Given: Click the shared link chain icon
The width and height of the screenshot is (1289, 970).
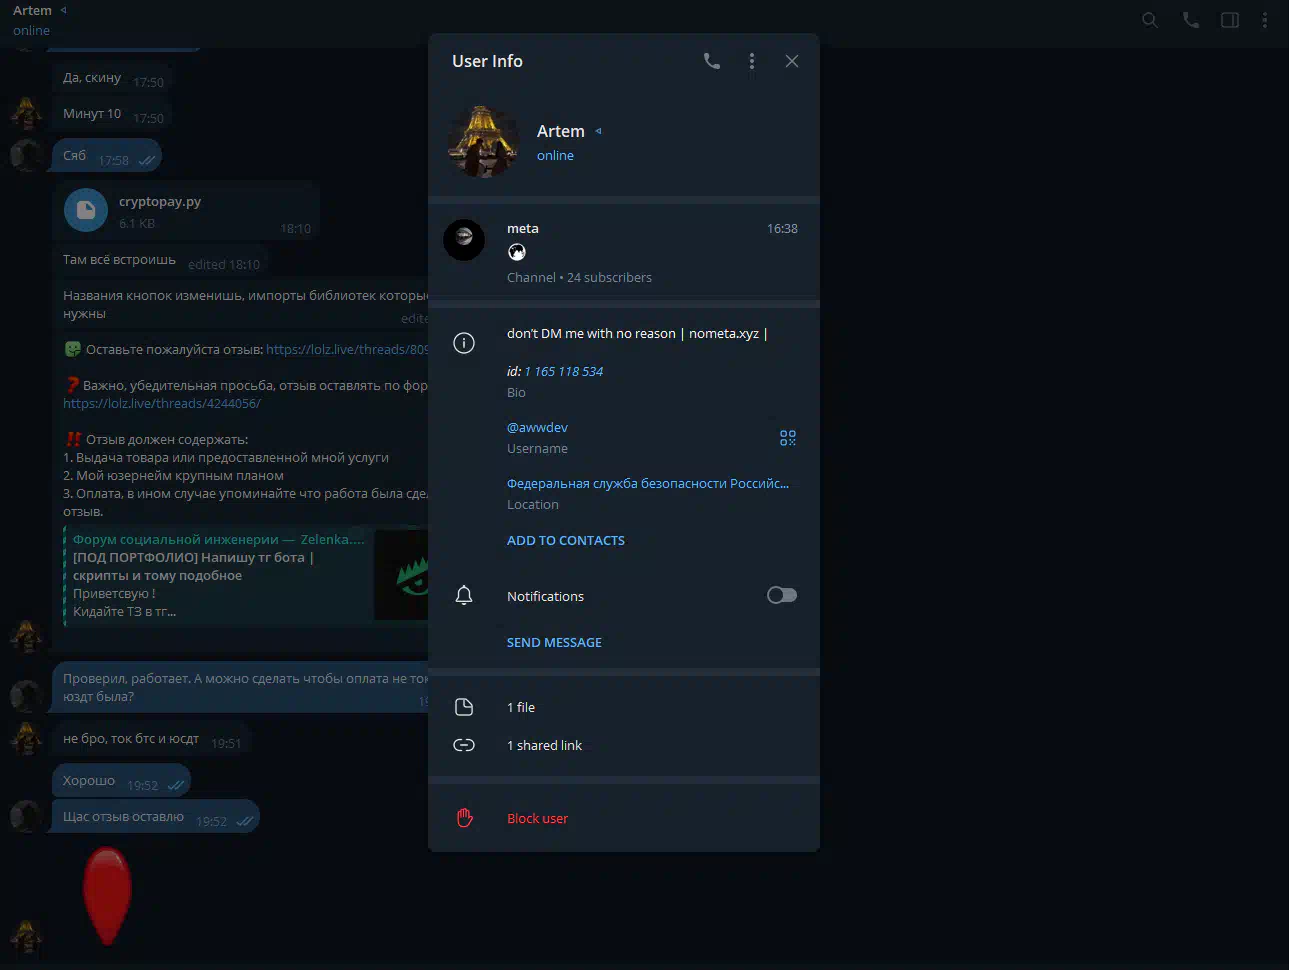Looking at the screenshot, I should click(464, 745).
